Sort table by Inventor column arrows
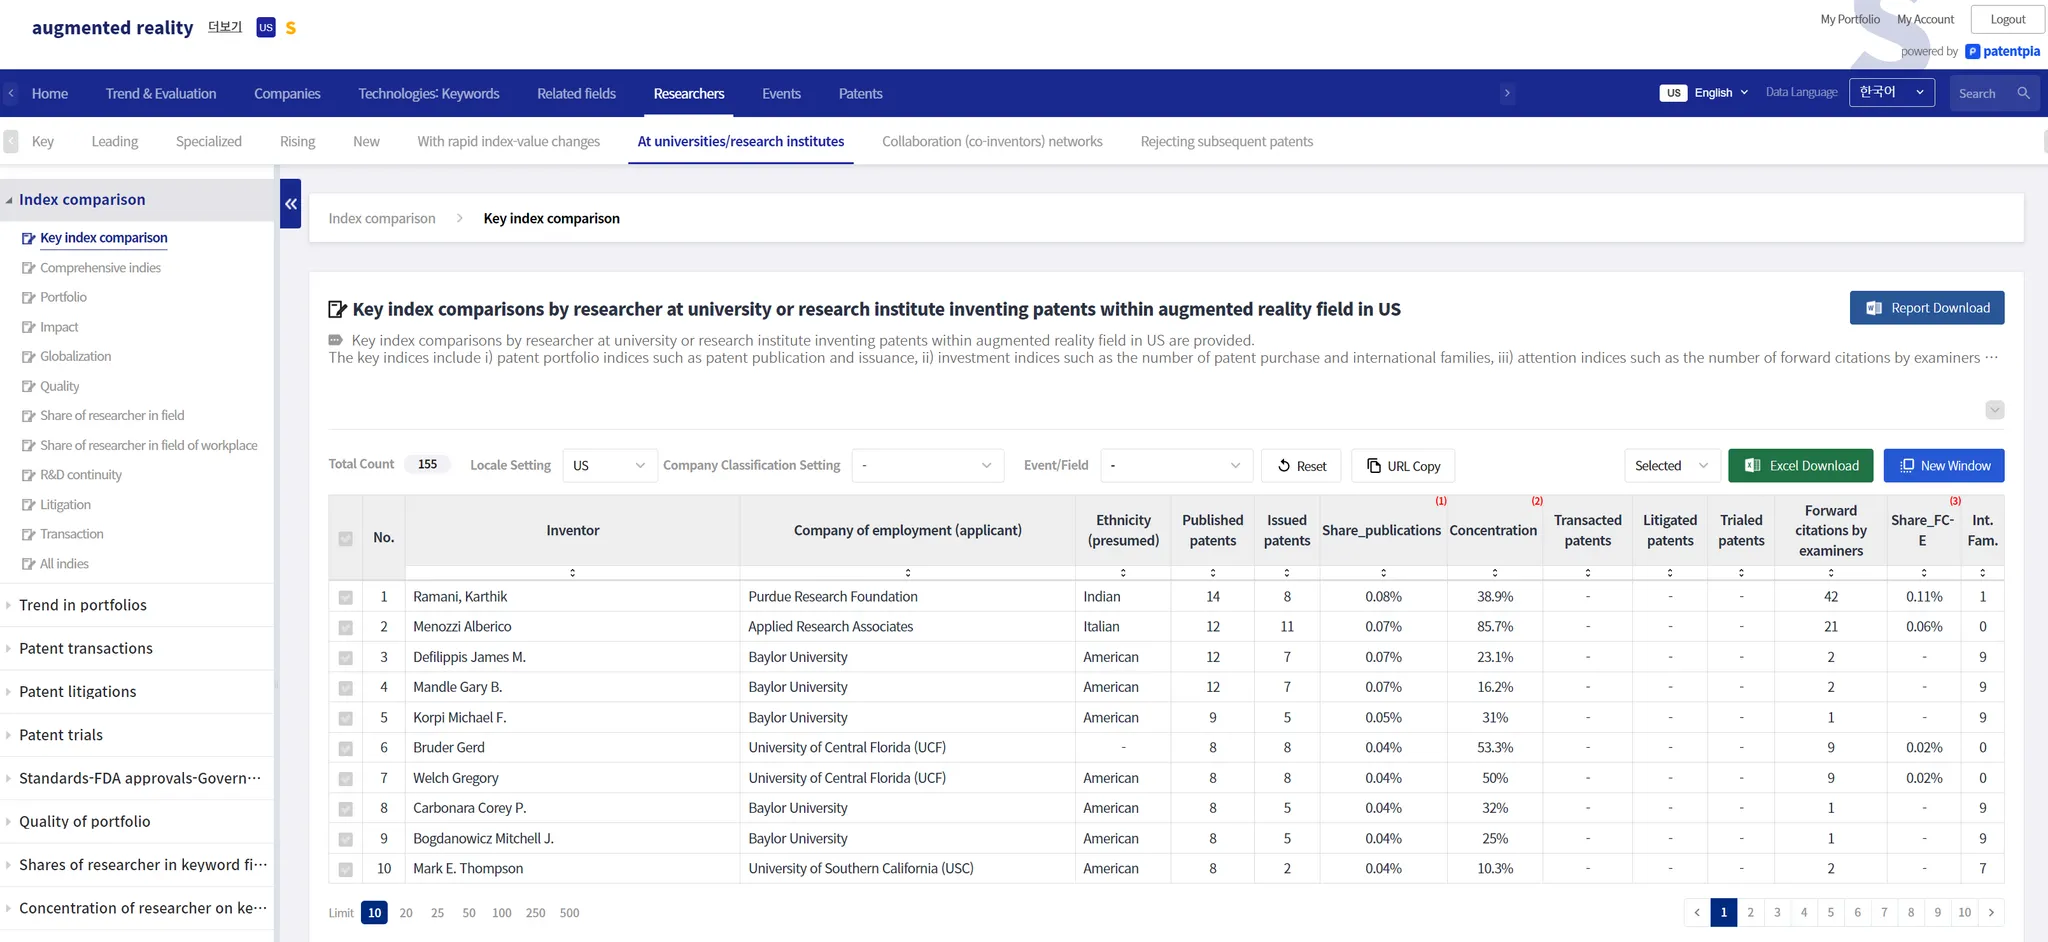The height and width of the screenshot is (942, 2048). pyautogui.click(x=572, y=573)
